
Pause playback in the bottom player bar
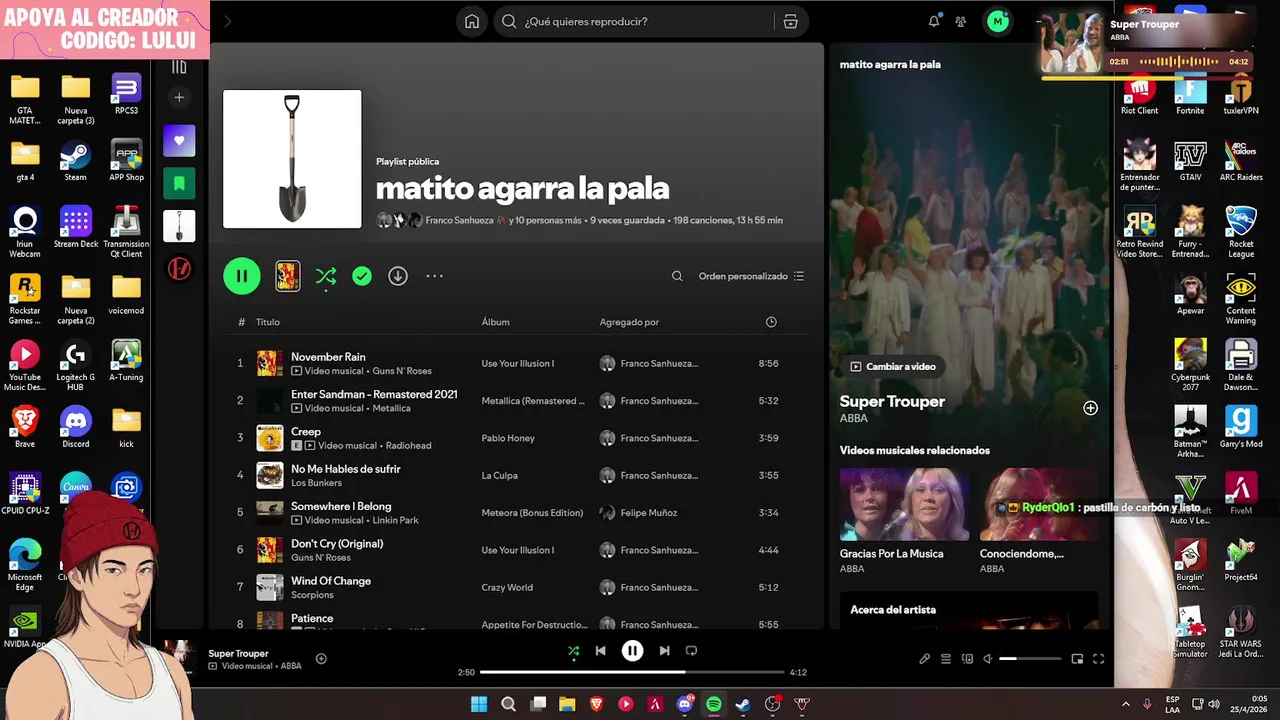tap(633, 651)
